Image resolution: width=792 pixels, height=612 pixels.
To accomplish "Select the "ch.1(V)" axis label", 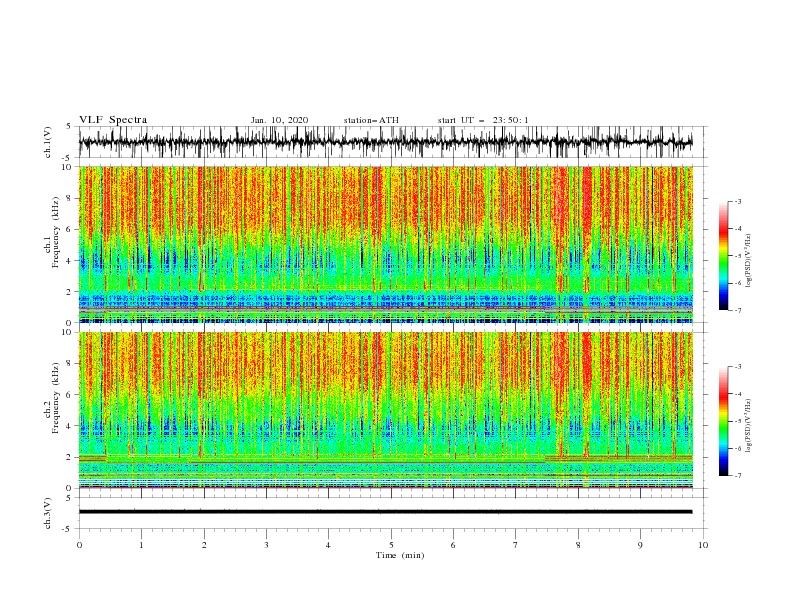I will [48, 142].
